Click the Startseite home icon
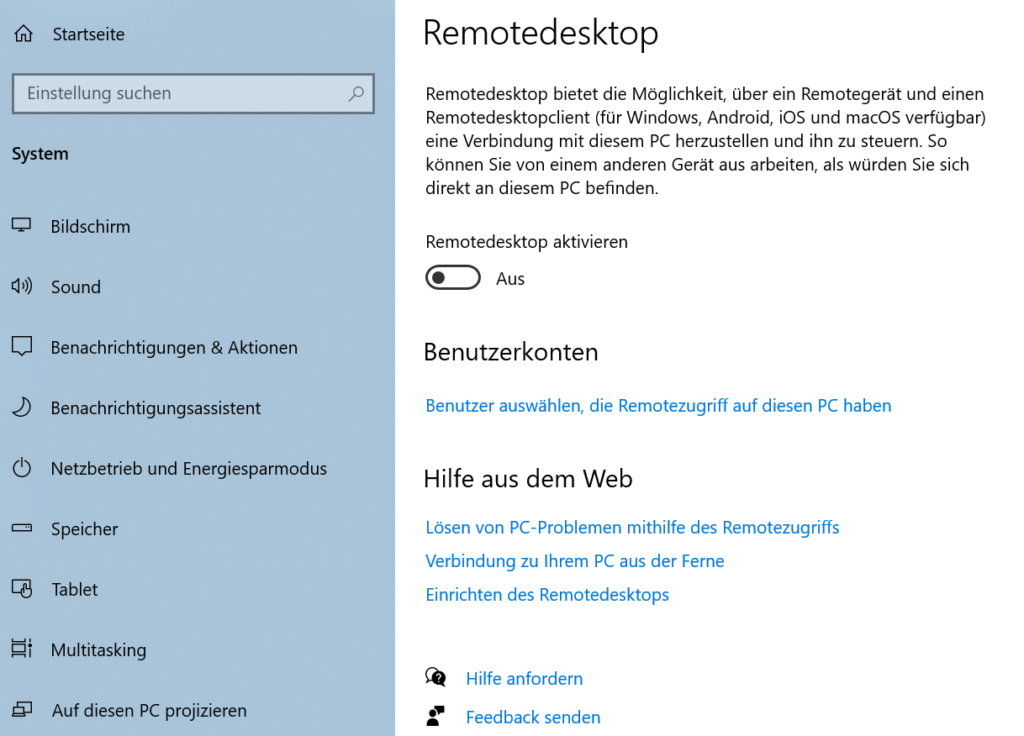The image size is (1024, 736). tap(22, 34)
